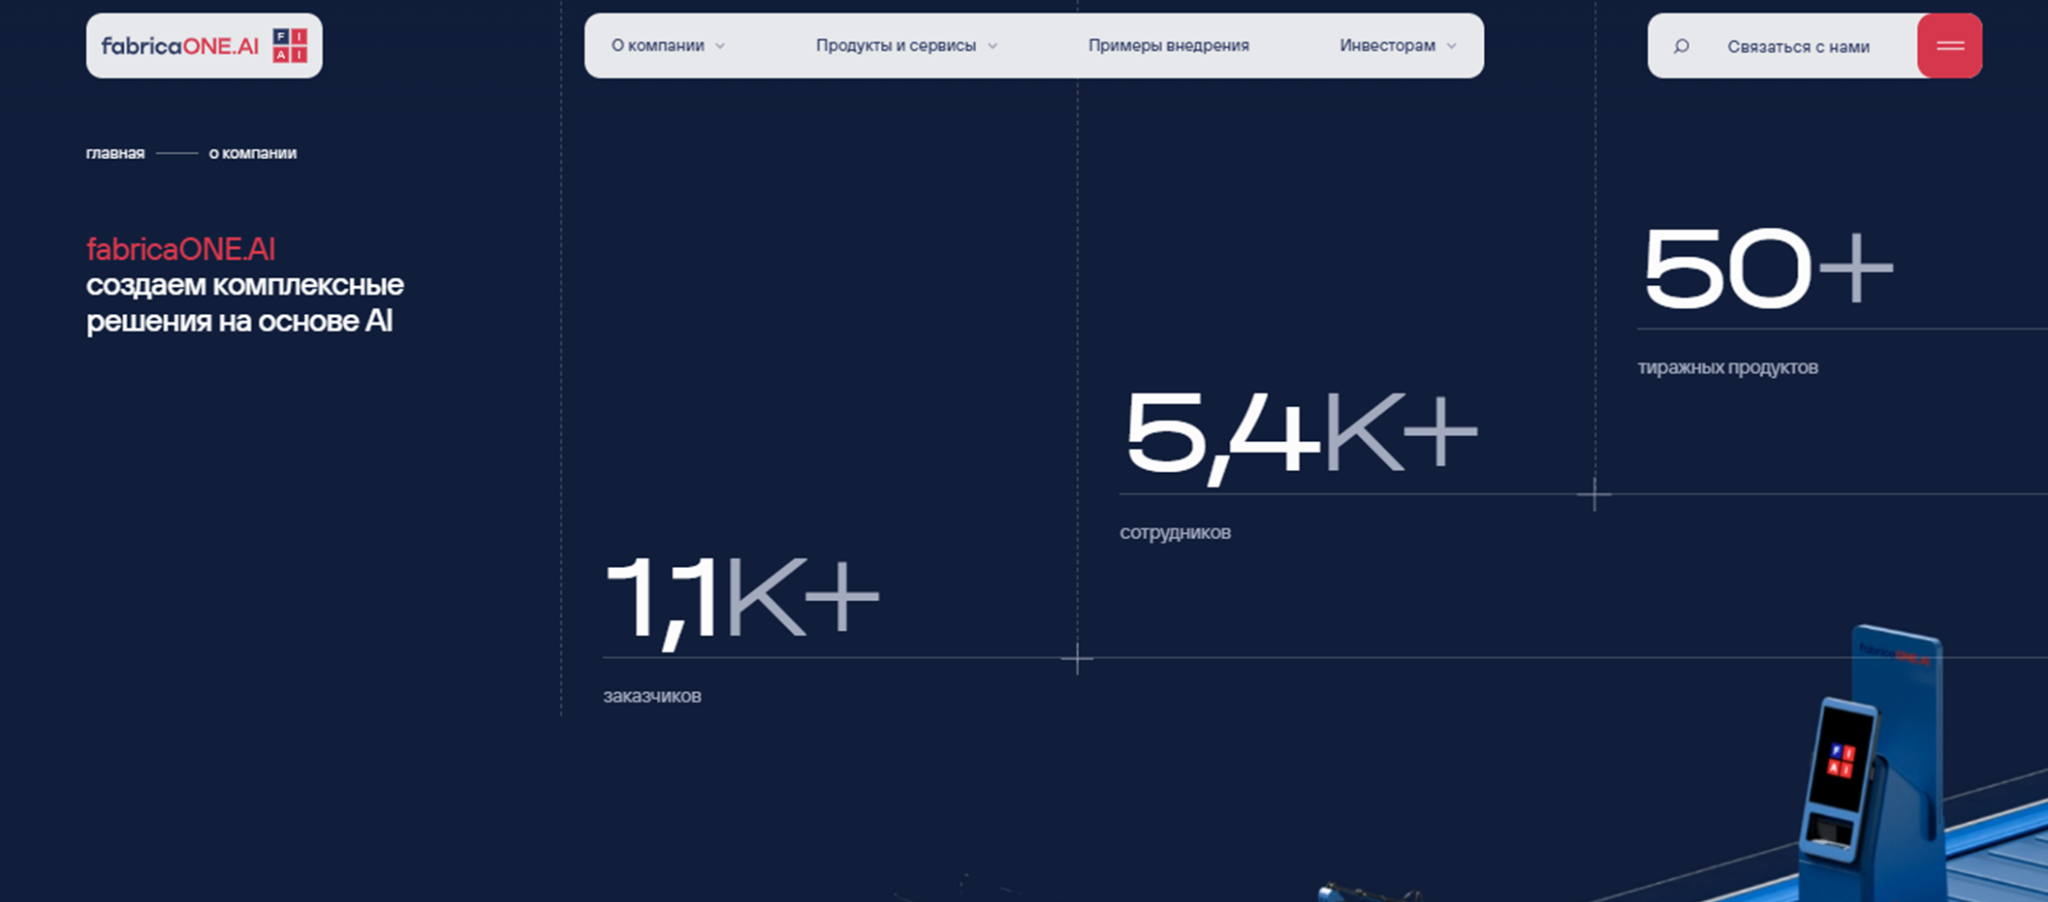This screenshot has width=2048, height=902.
Task: Click the сотрудников label
Action: point(1175,533)
